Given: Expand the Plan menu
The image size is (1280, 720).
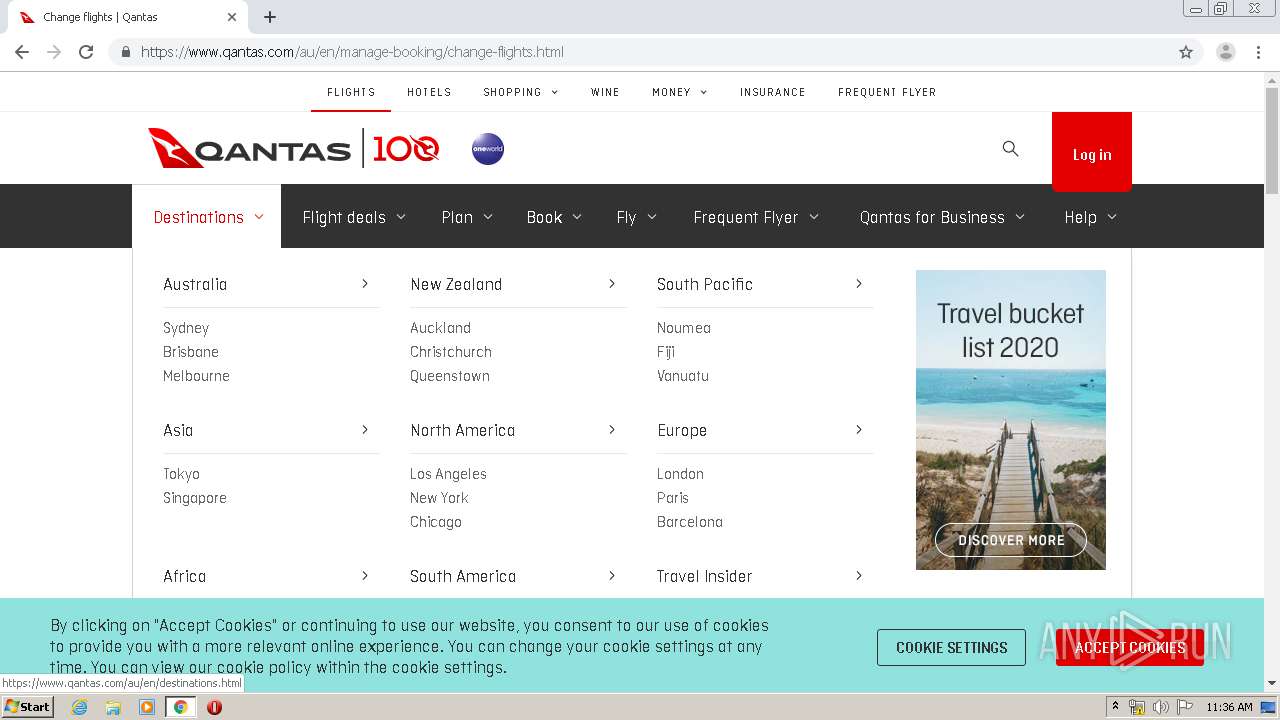Looking at the screenshot, I should [x=467, y=217].
